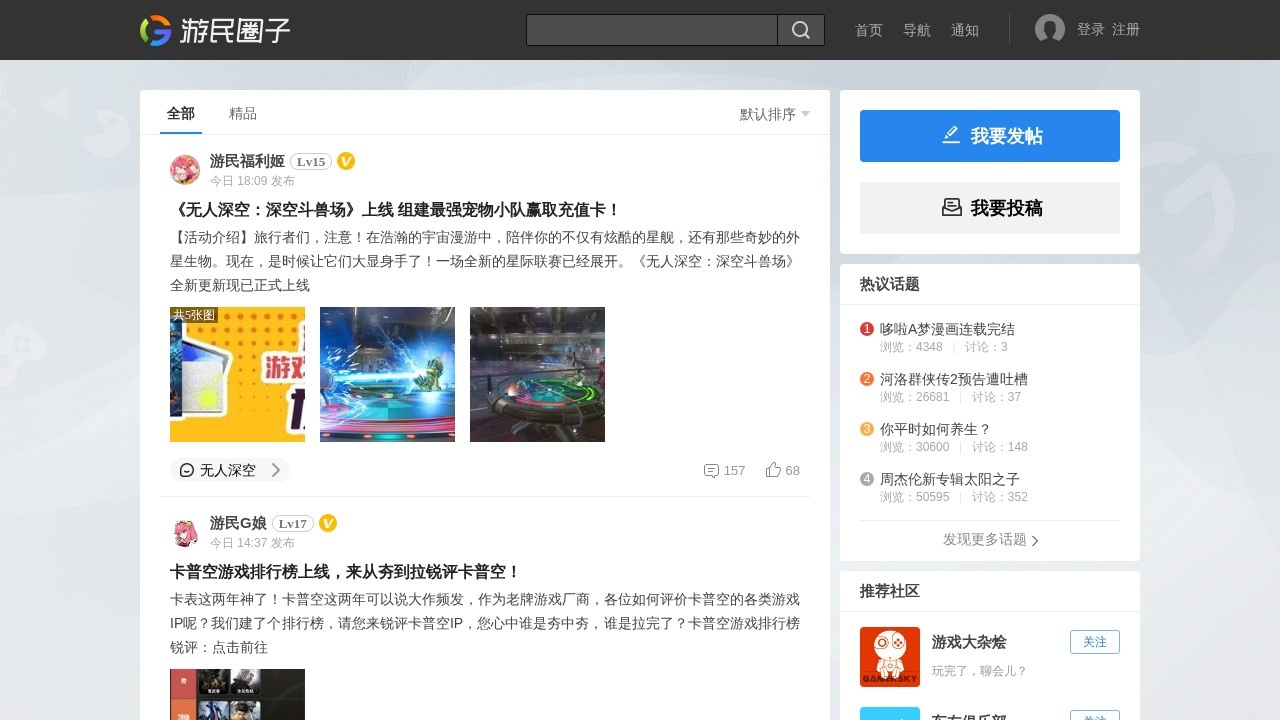The image size is (1280, 720).
Task: Click 【活动介绍】 post excerpt text
Action: pyautogui.click(x=485, y=261)
